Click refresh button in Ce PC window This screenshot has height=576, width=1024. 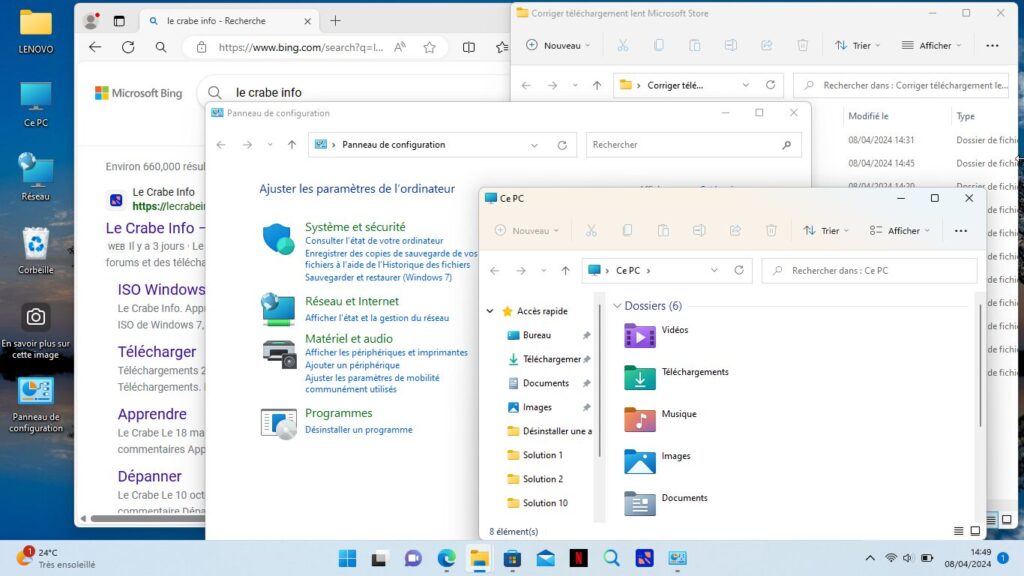coord(739,270)
